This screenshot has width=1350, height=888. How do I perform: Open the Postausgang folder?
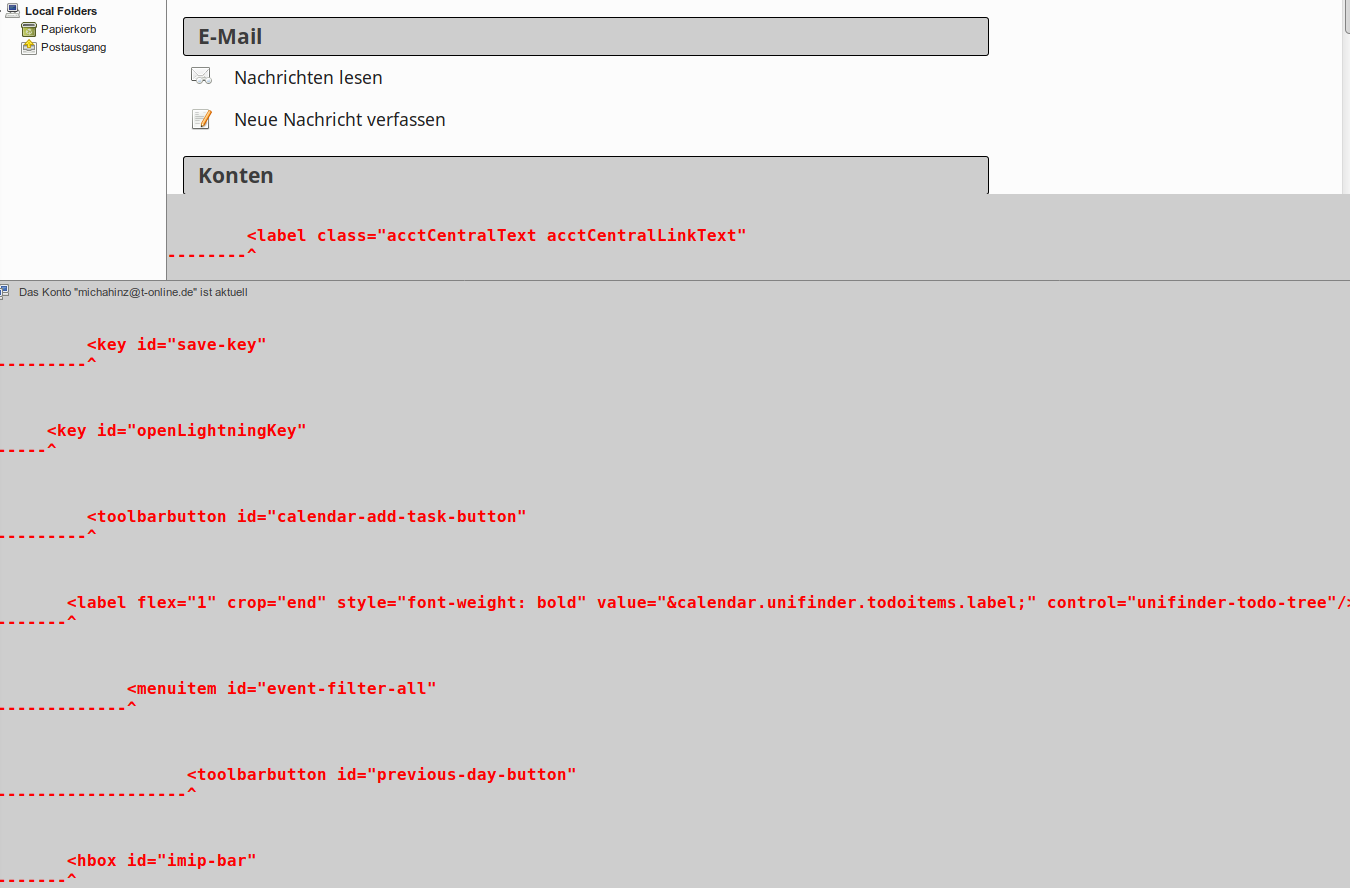tap(73, 47)
